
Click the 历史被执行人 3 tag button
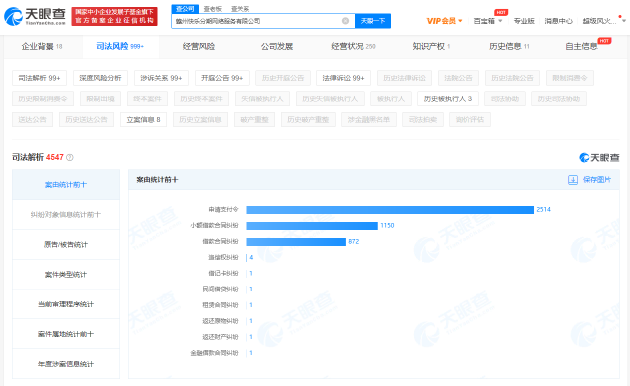coord(448,99)
